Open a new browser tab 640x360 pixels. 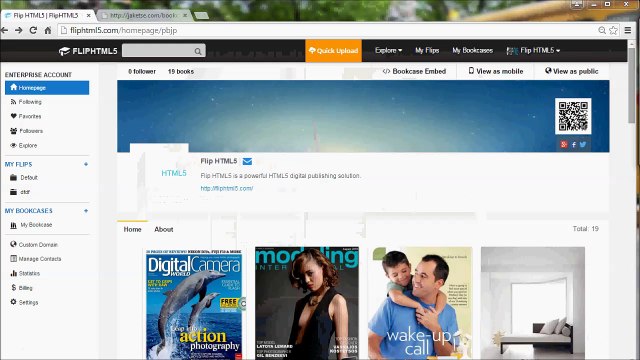click(201, 16)
